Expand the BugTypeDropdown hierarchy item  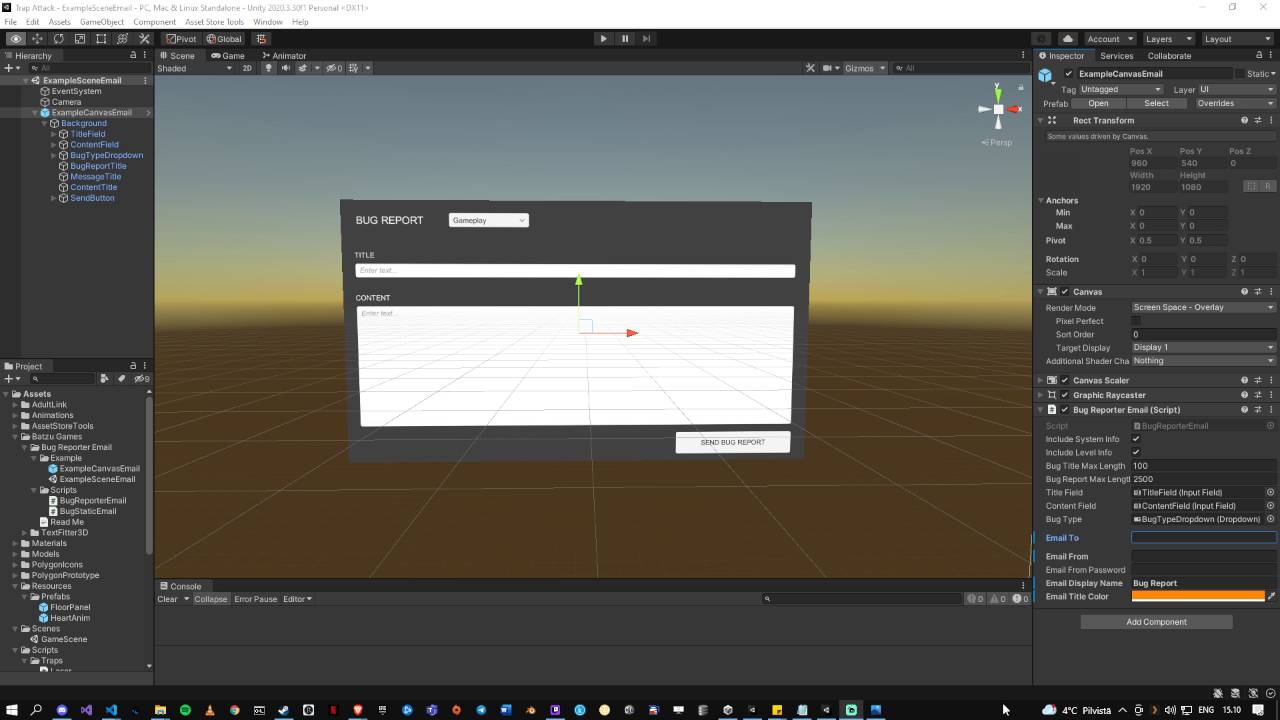(x=54, y=155)
